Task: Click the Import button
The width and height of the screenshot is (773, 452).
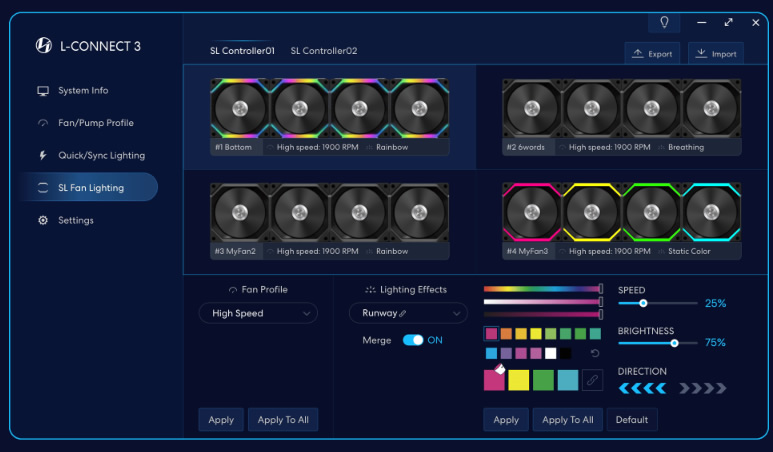Action: tap(716, 53)
